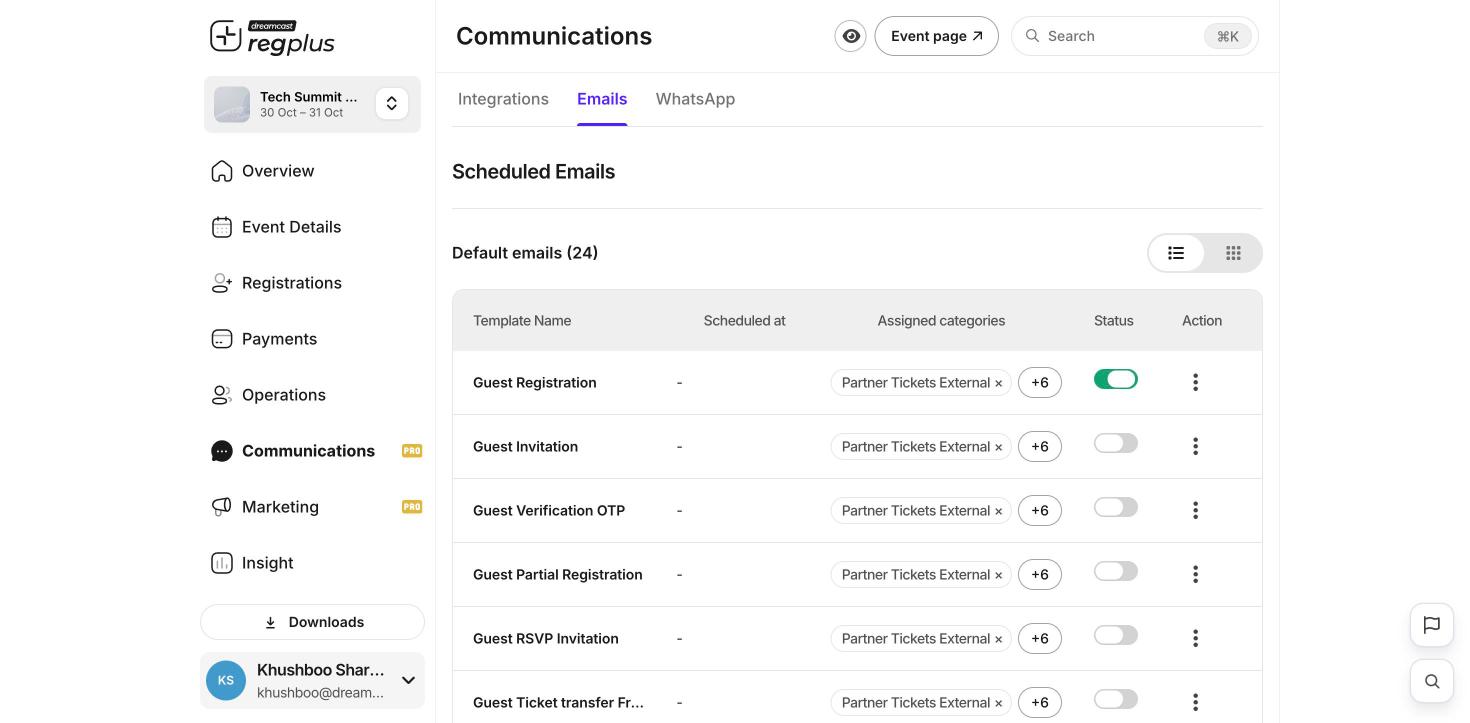Click the Tech Summit event thumbnail
This screenshot has height=723, width=1470.
click(232, 104)
